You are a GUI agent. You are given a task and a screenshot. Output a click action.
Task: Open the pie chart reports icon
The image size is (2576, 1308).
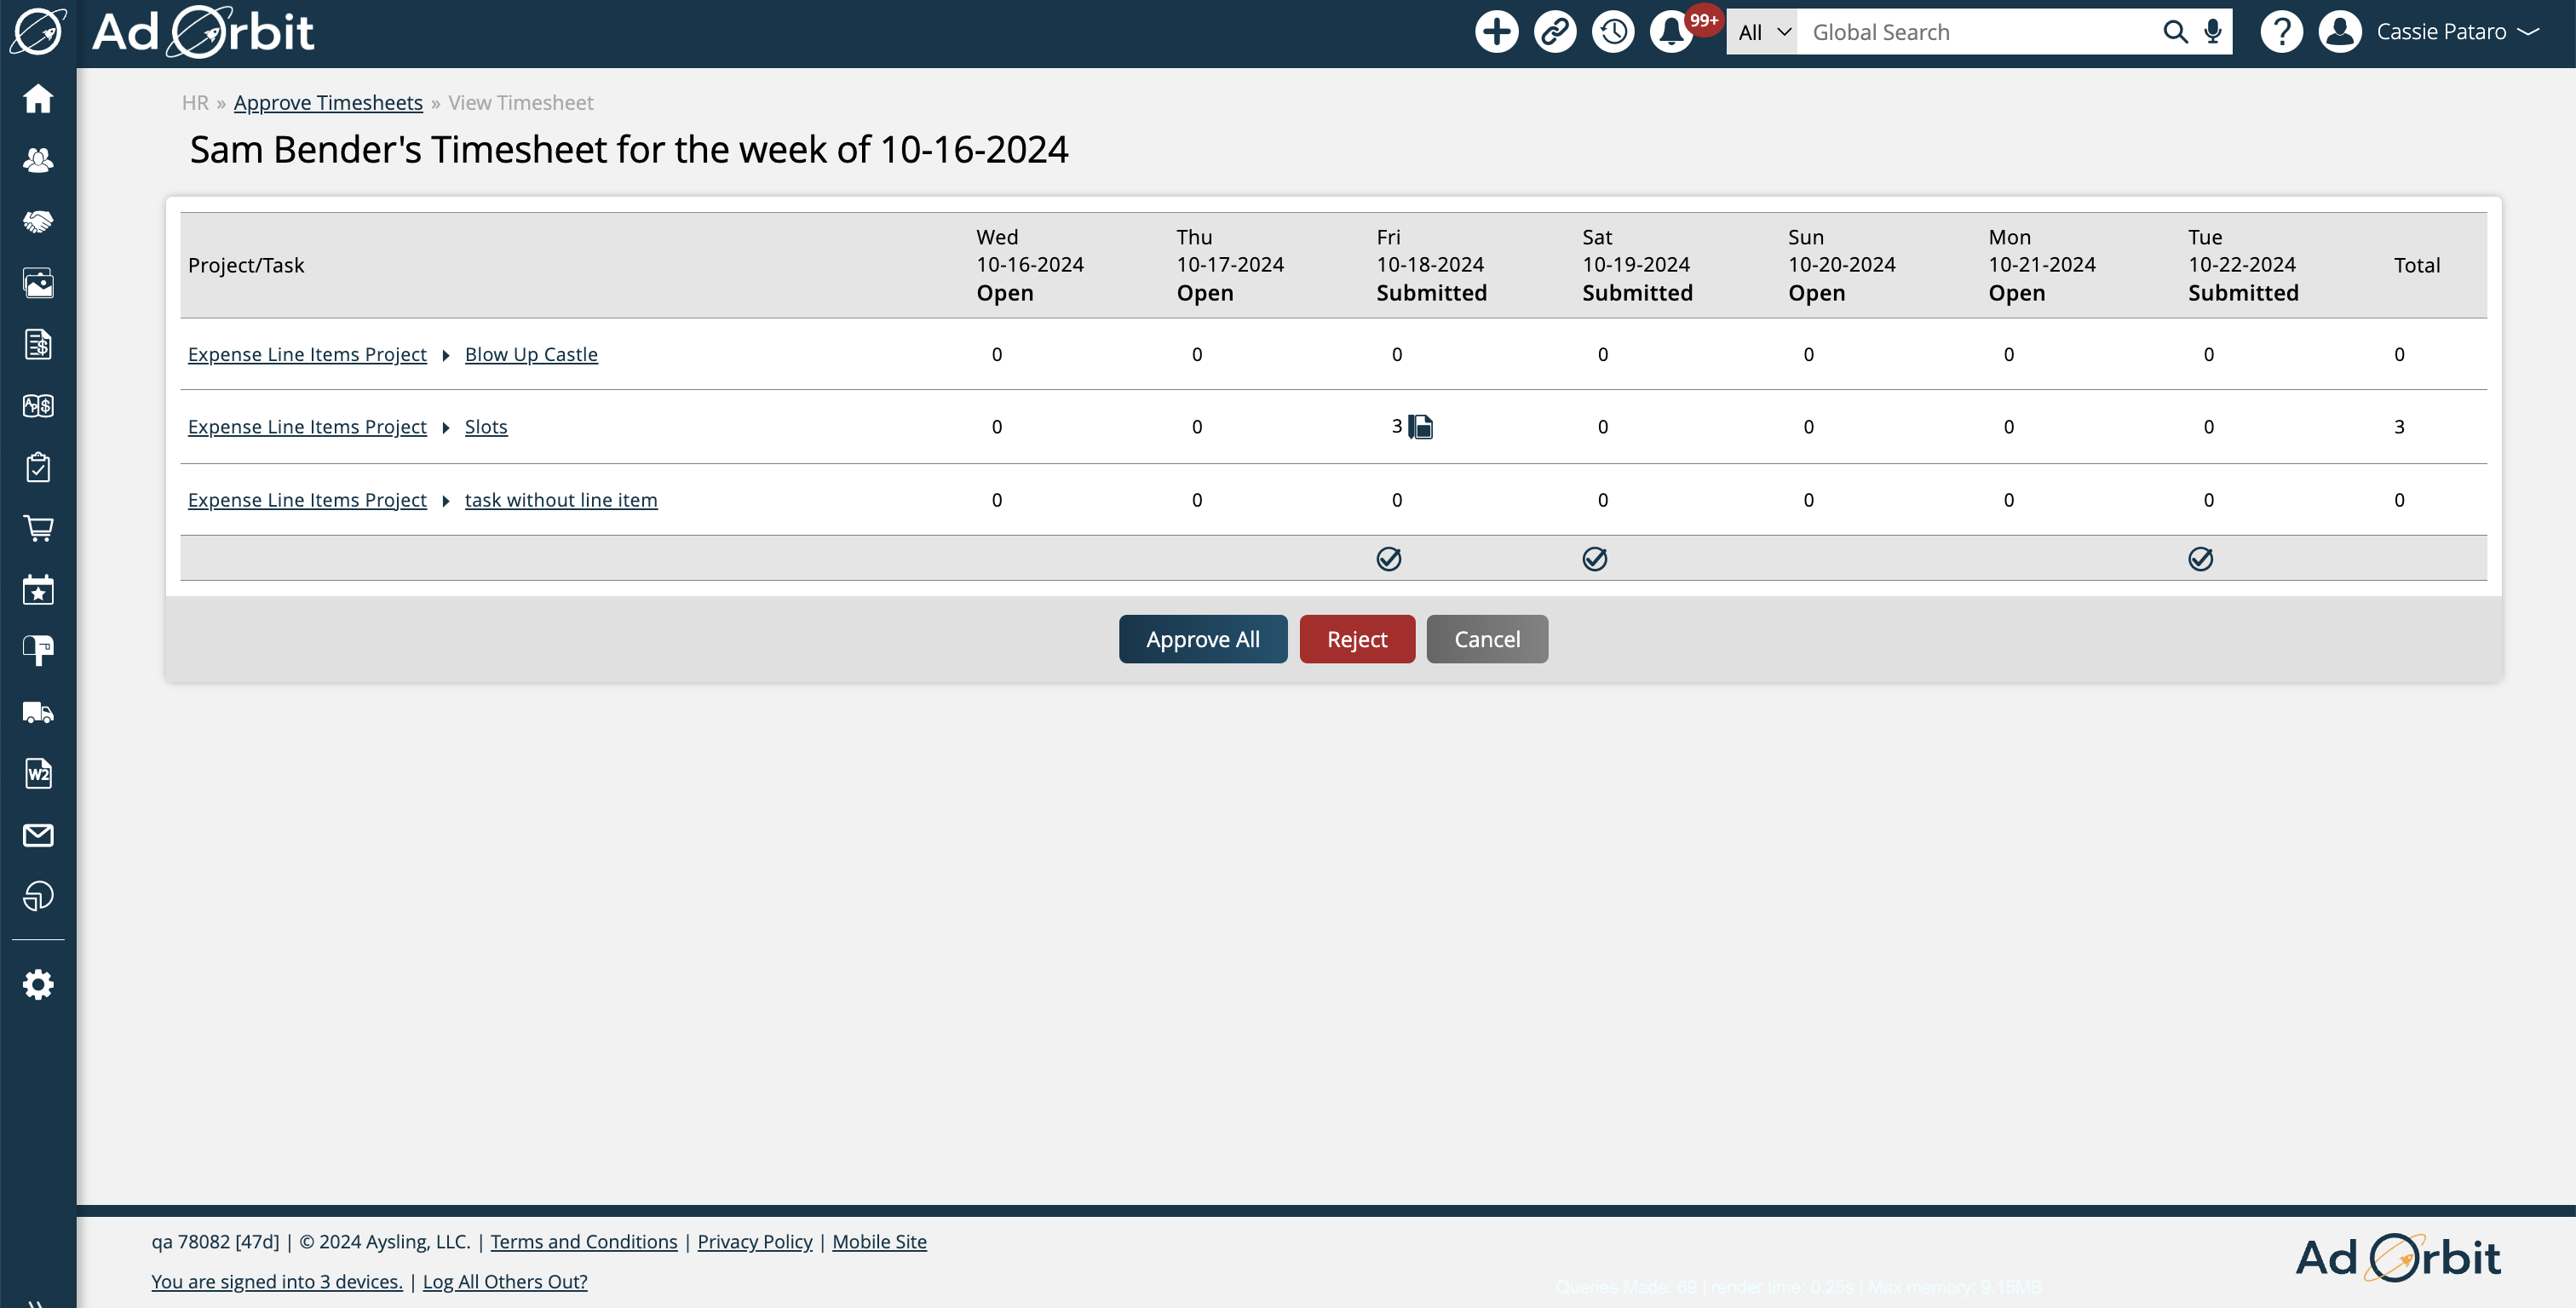coord(38,896)
